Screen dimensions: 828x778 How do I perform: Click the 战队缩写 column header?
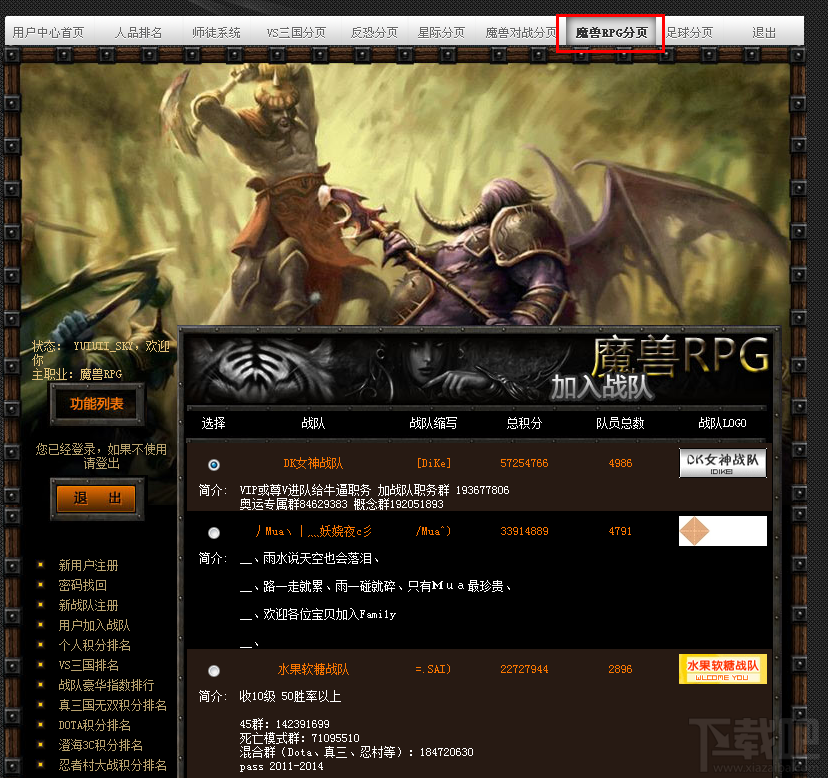(x=434, y=423)
